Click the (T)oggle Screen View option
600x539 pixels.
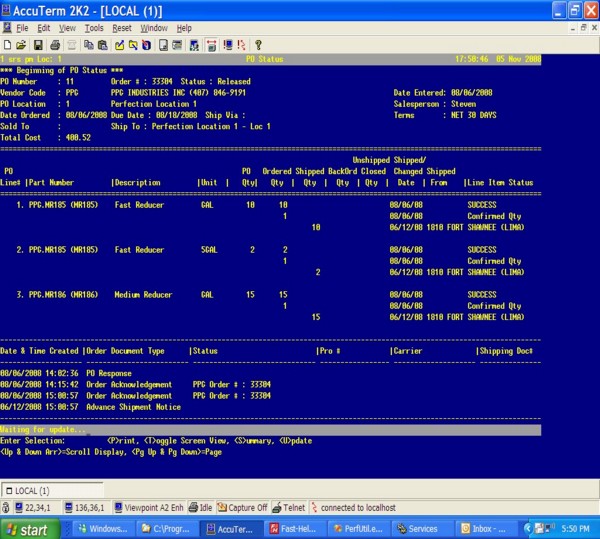186,441
